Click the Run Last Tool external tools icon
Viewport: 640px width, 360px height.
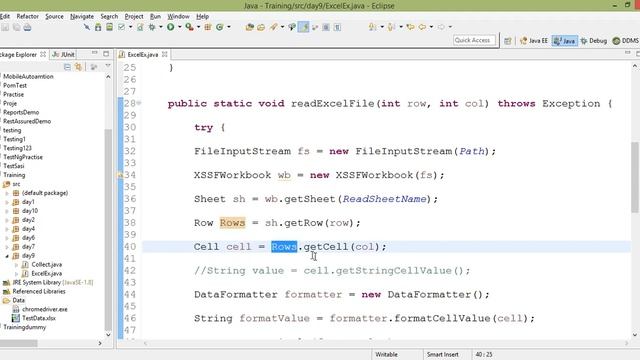[x=189, y=27]
